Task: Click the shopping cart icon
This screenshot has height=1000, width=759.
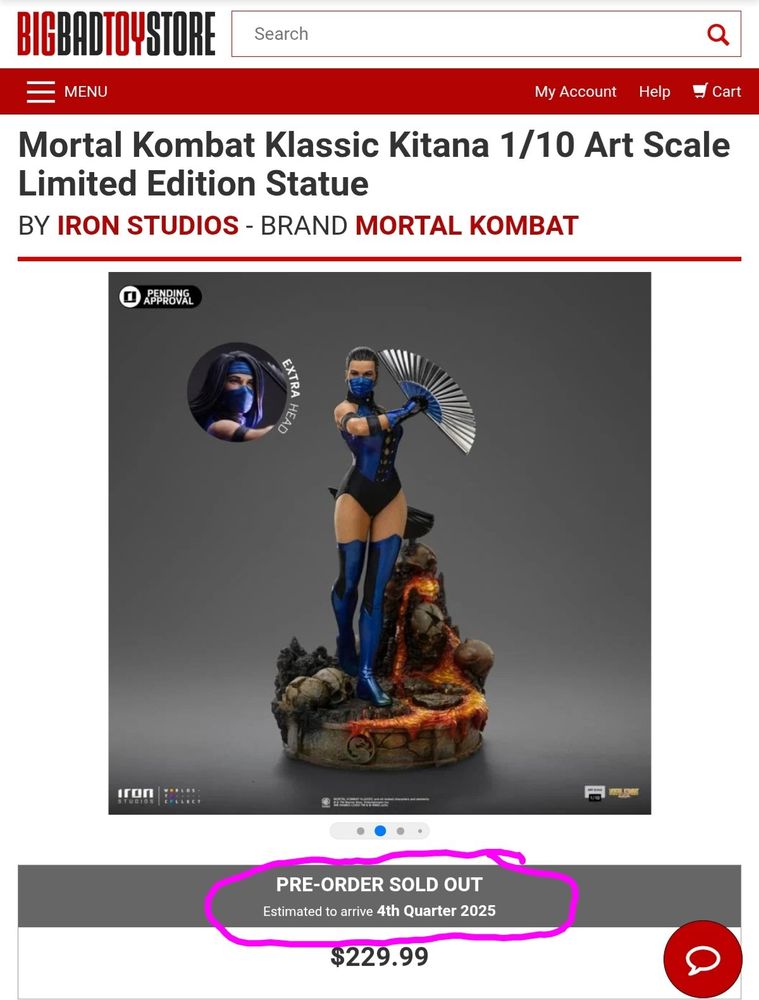Action: [700, 91]
